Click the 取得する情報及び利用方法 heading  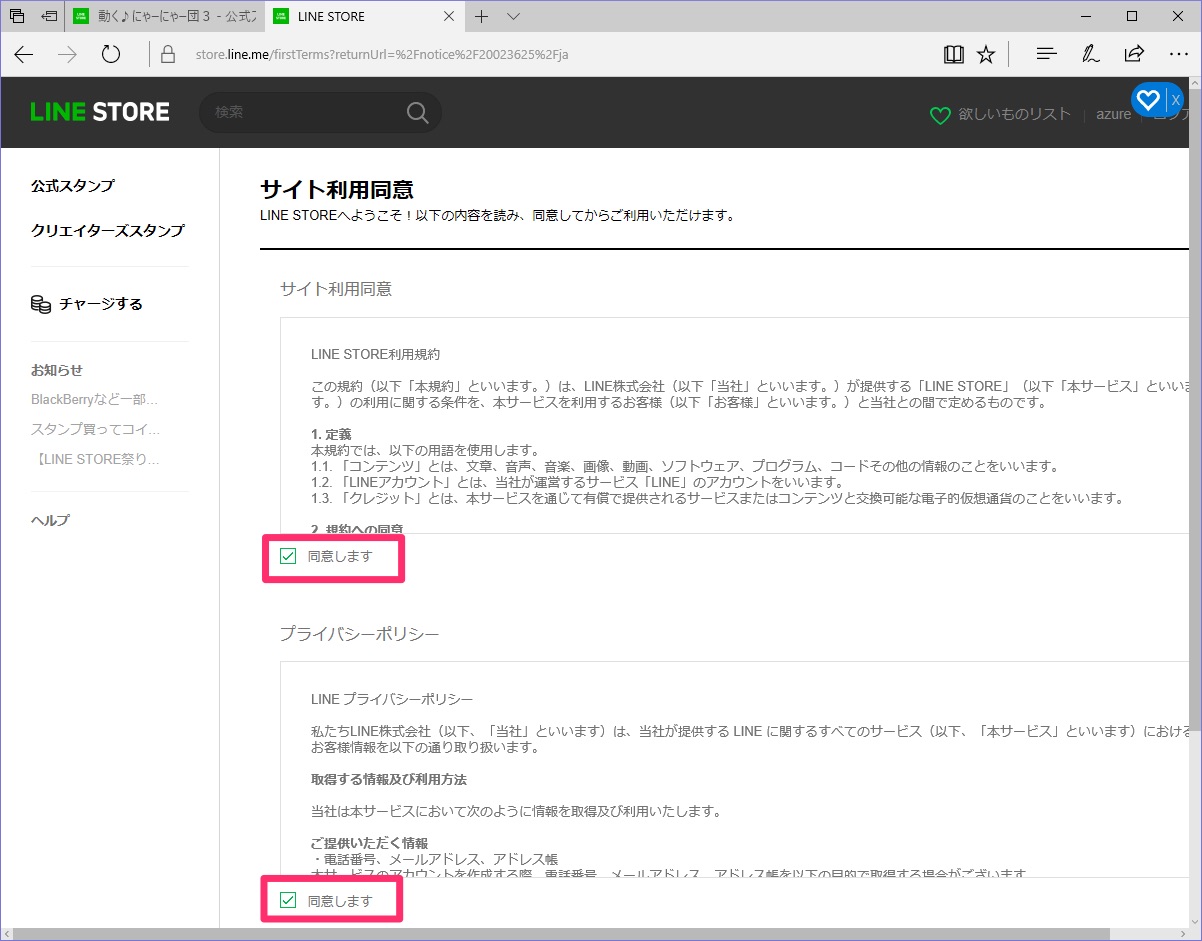[x=389, y=779]
